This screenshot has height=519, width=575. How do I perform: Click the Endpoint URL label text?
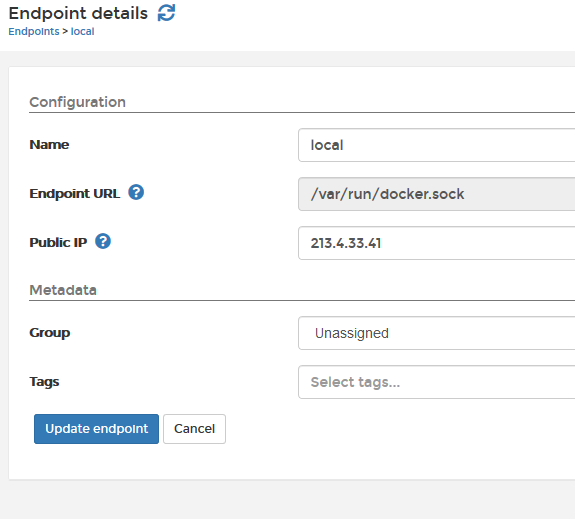tap(75, 193)
